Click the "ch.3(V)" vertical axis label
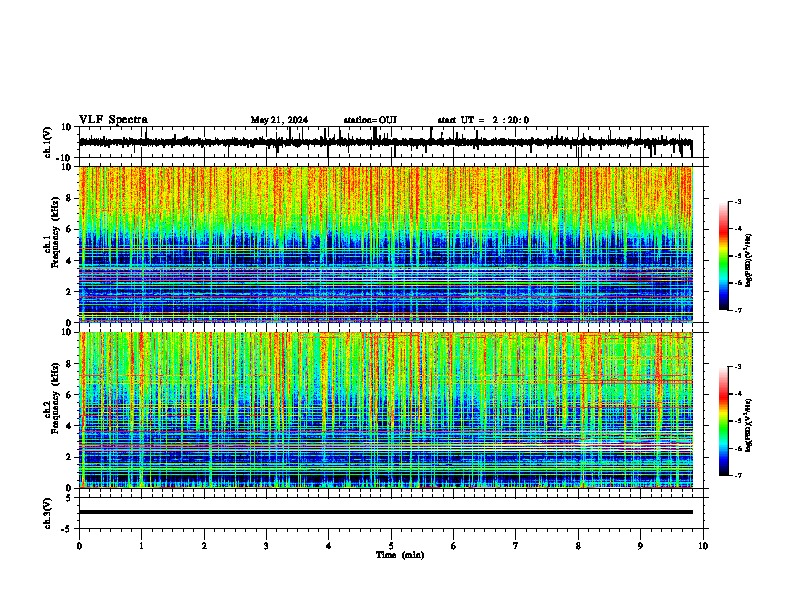Viewport: 792px width, 612px height. pos(48,513)
